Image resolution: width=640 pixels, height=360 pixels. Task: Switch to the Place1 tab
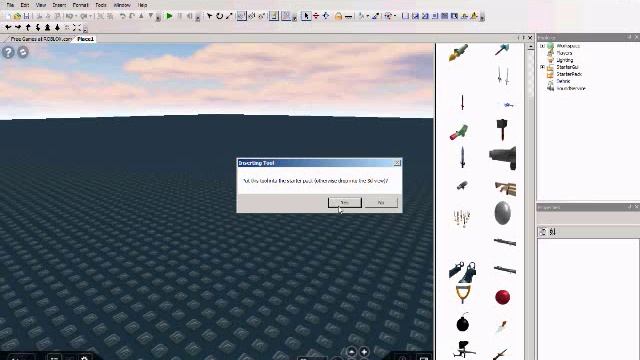coord(86,39)
